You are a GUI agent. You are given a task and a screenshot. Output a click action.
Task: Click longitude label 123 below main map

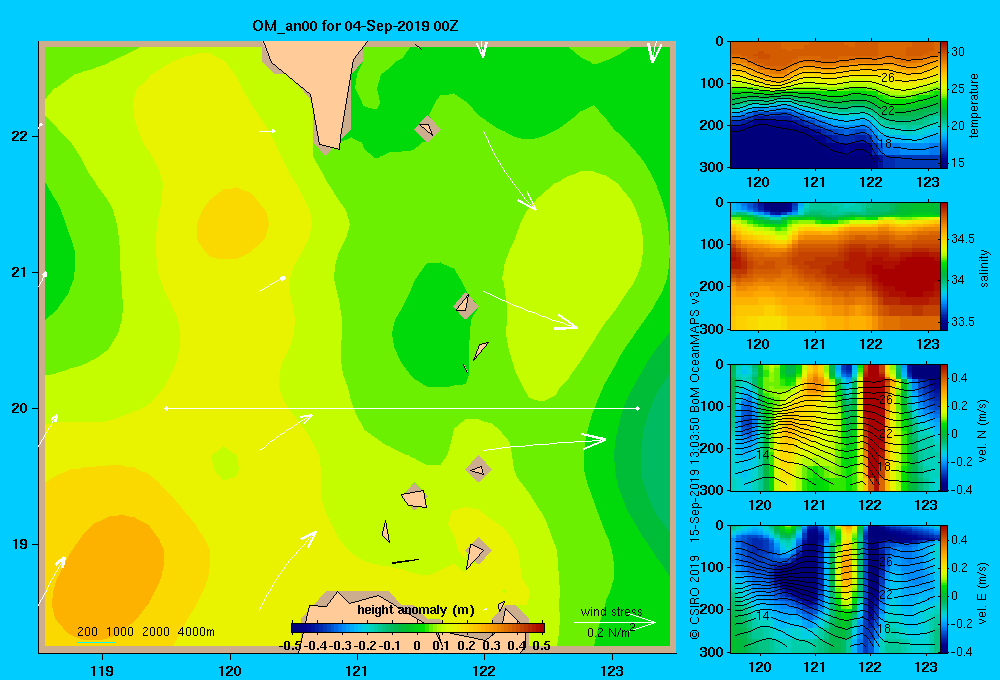[x=612, y=670]
